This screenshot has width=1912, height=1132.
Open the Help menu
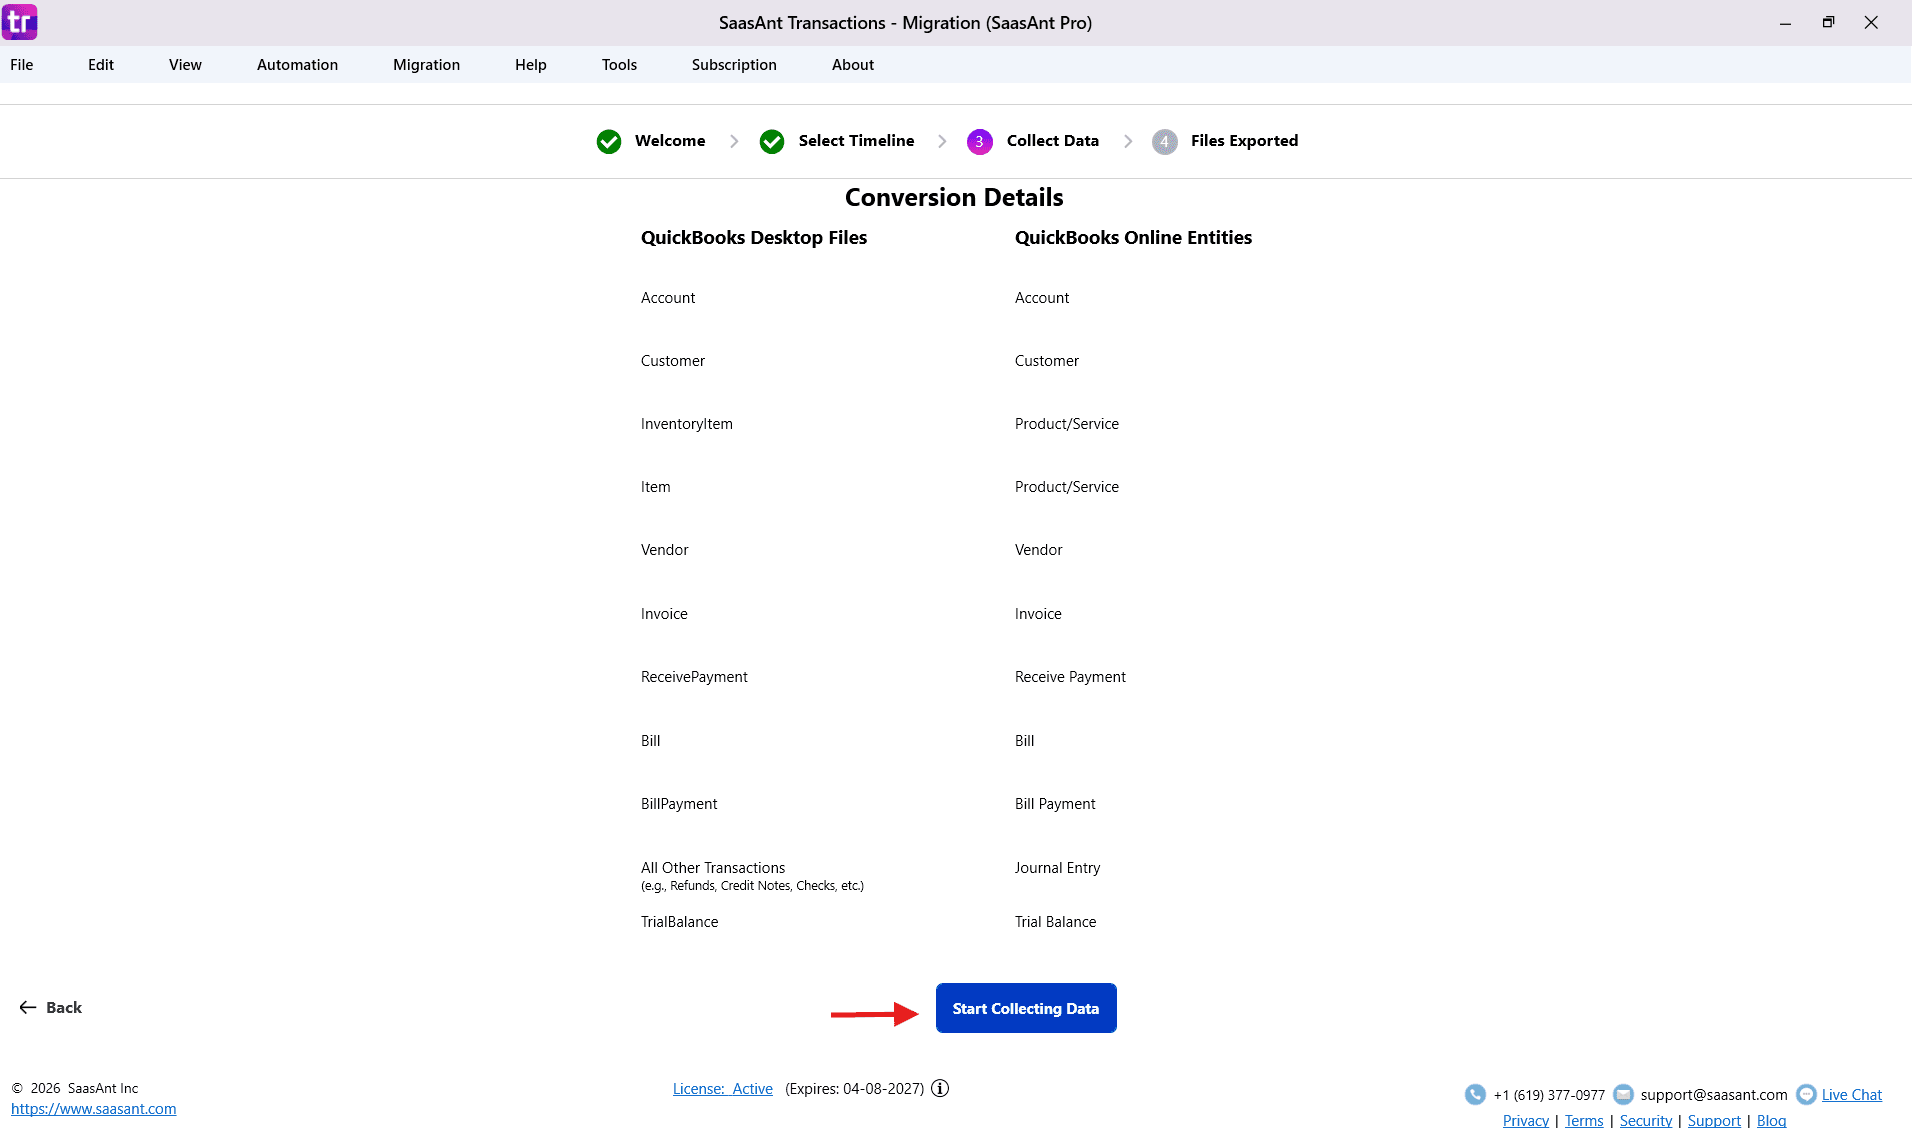[x=531, y=65]
